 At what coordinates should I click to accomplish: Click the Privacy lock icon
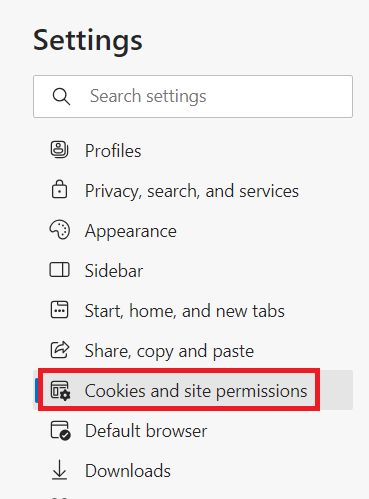59,189
